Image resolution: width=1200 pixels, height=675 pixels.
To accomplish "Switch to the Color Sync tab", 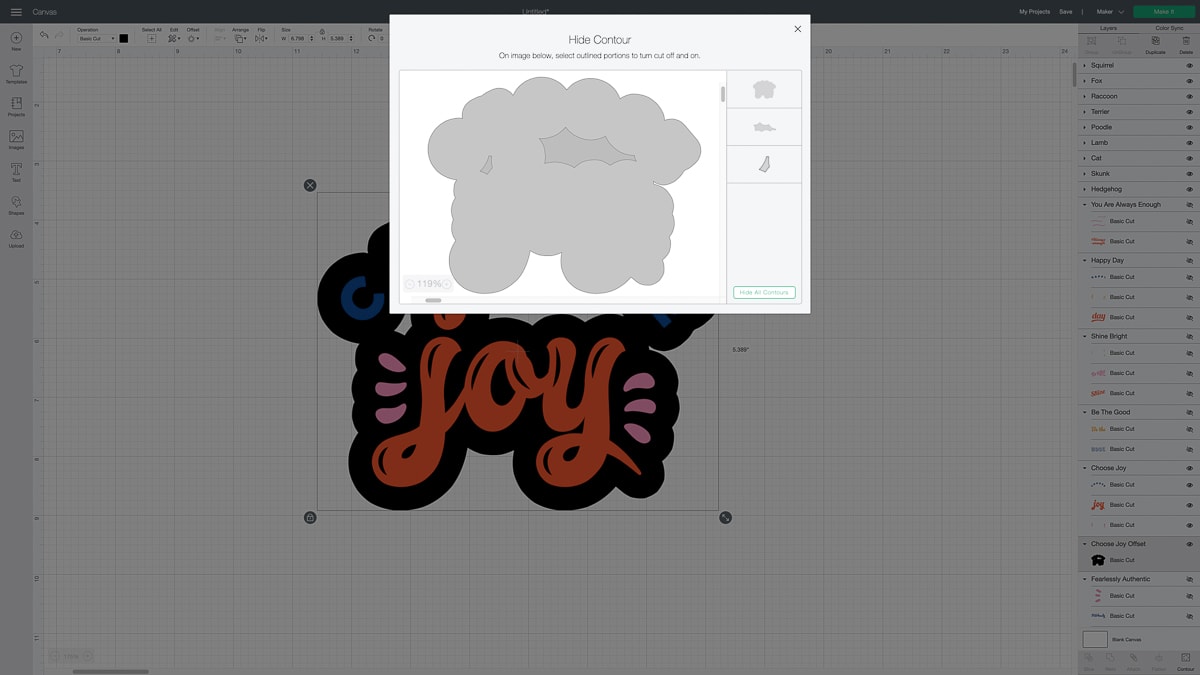I will tap(1168, 28).
